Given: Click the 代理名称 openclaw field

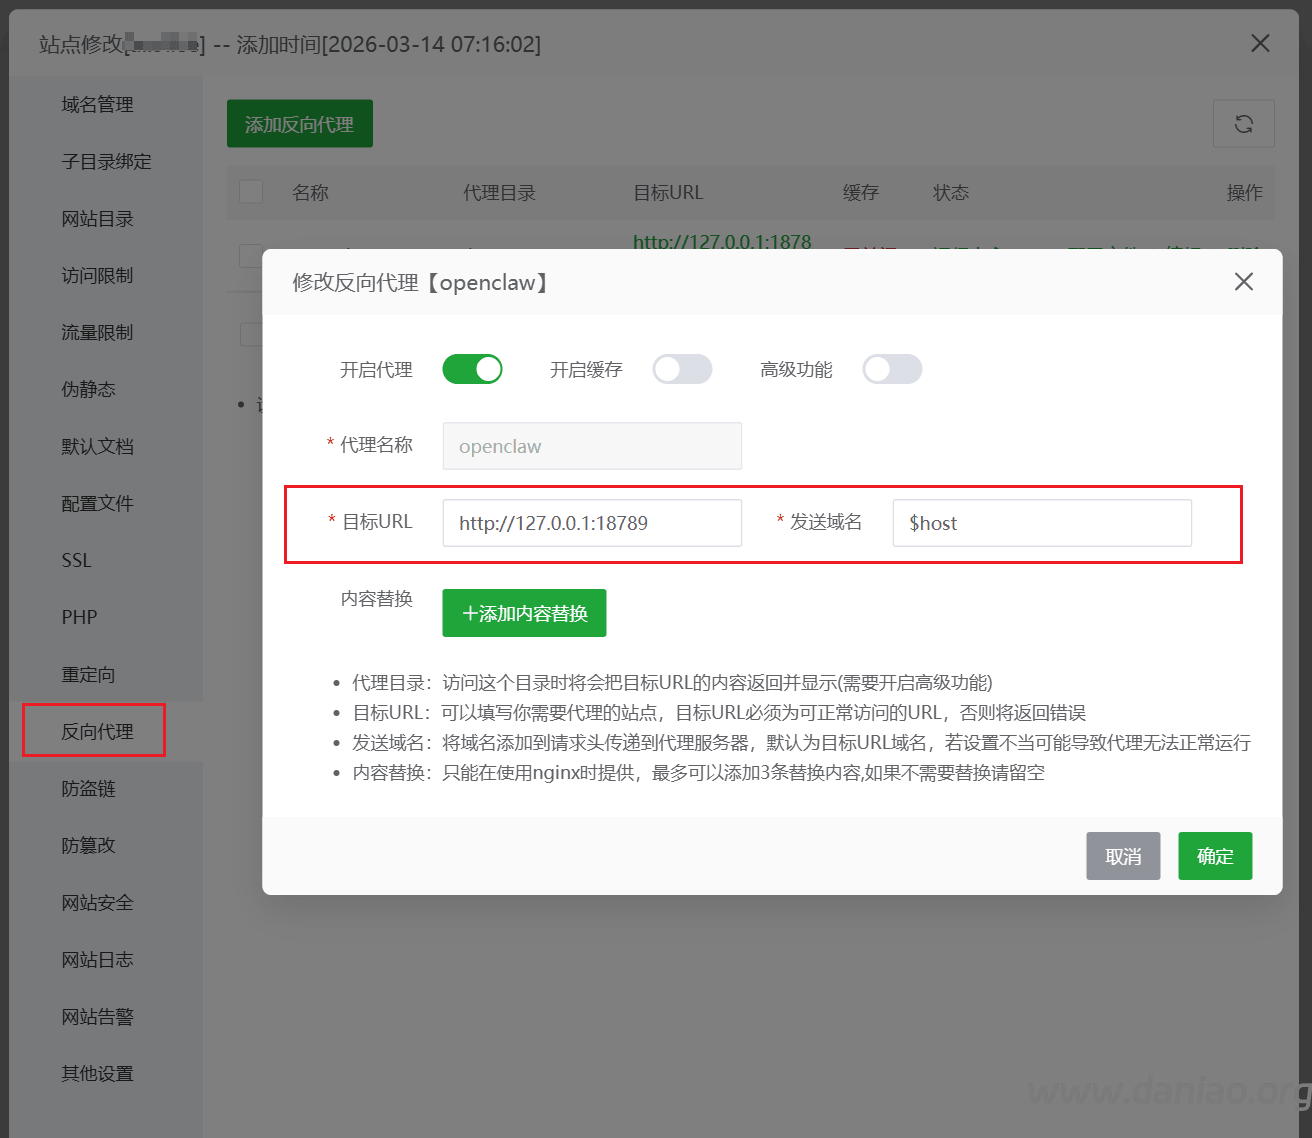Looking at the screenshot, I should coord(592,446).
